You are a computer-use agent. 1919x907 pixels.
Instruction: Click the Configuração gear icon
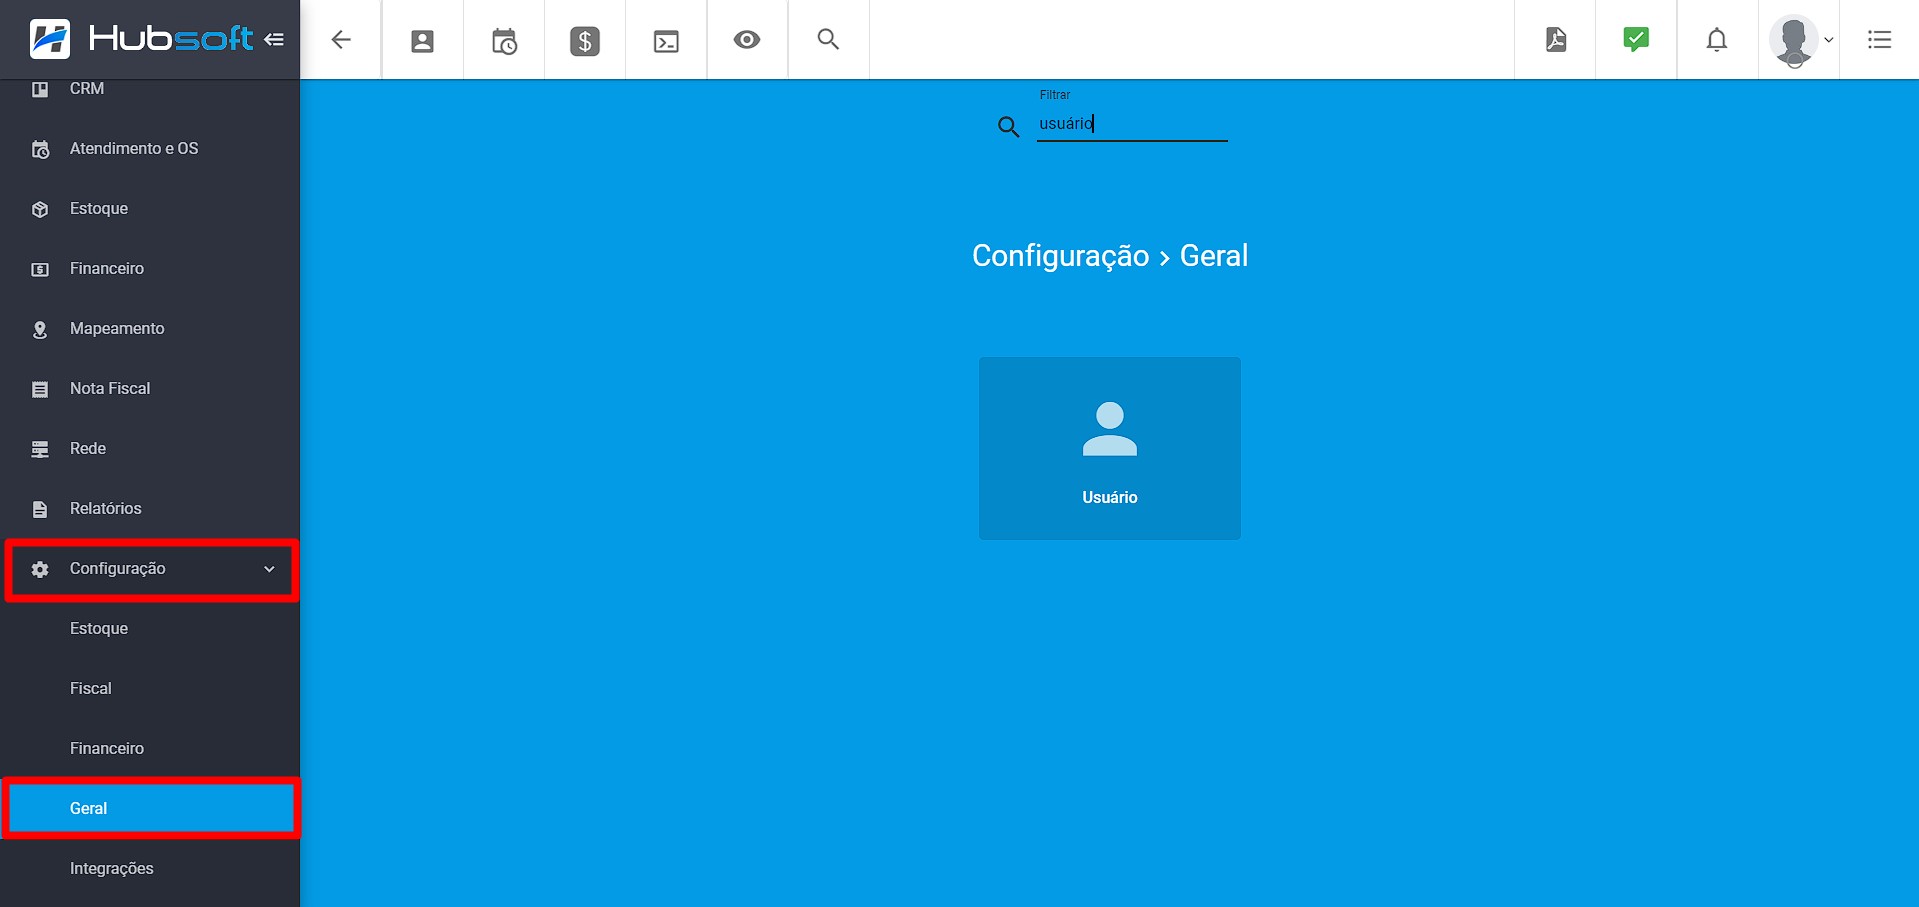(40, 569)
